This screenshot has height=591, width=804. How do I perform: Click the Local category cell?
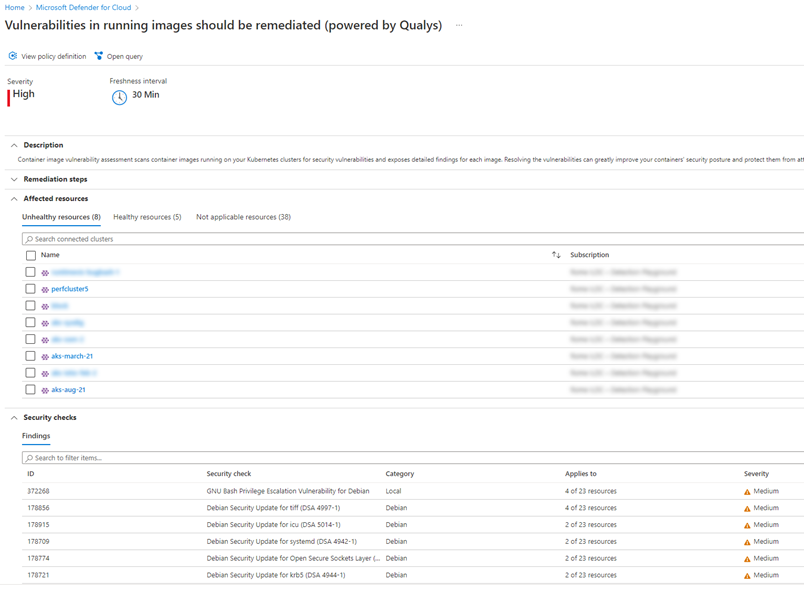tap(393, 491)
